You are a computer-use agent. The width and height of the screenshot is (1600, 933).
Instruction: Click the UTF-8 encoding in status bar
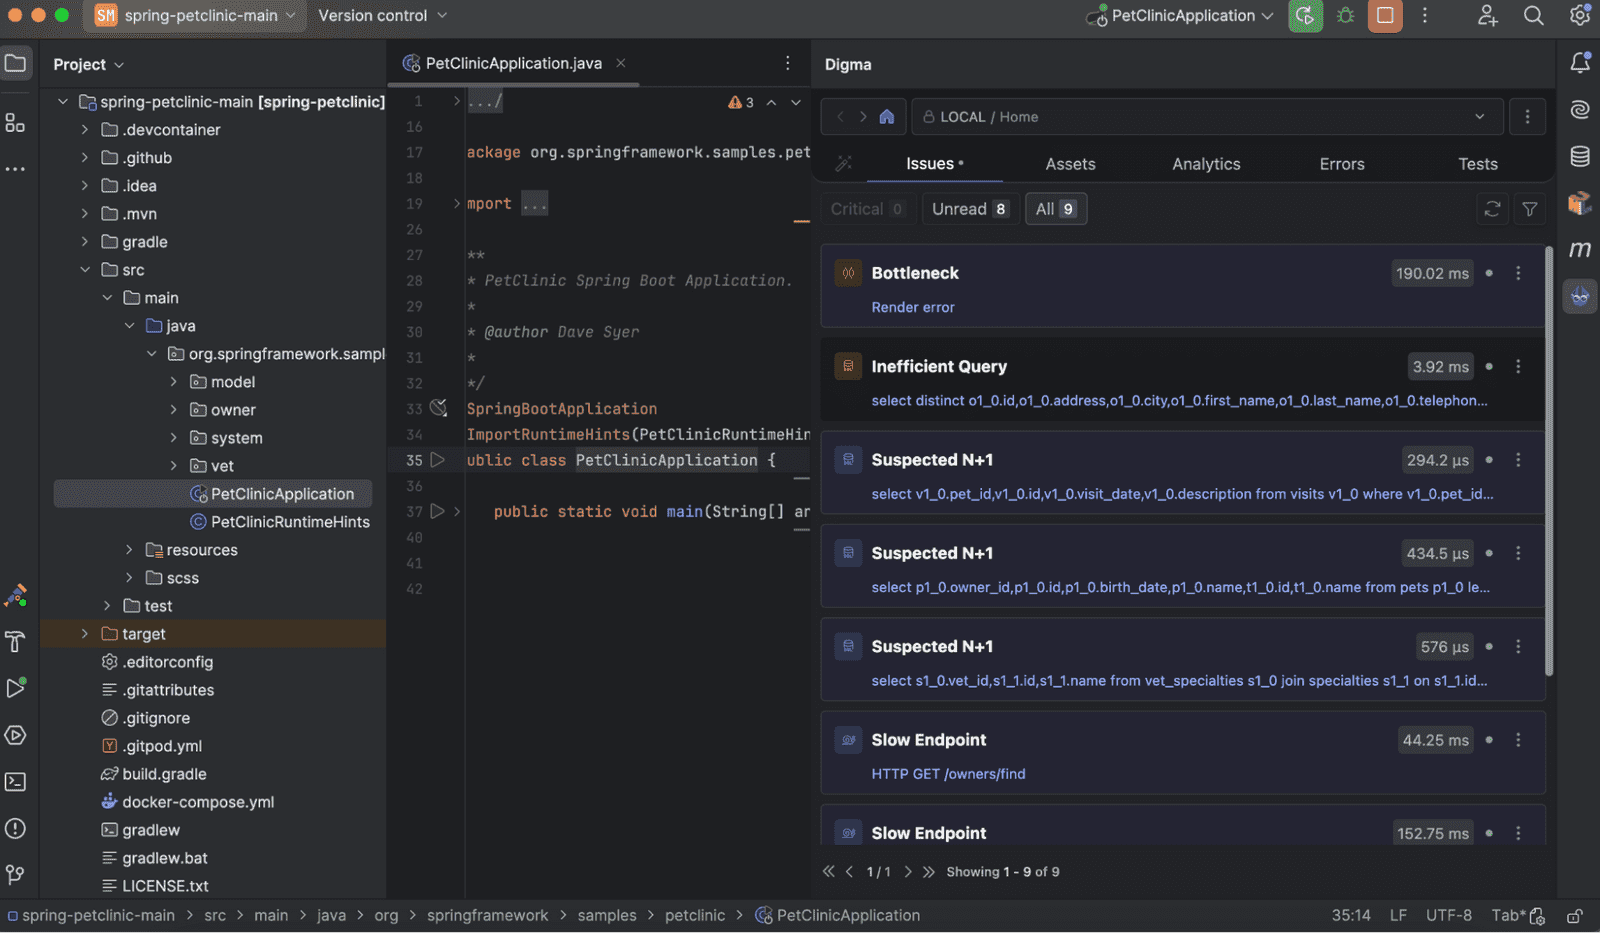1448,915
